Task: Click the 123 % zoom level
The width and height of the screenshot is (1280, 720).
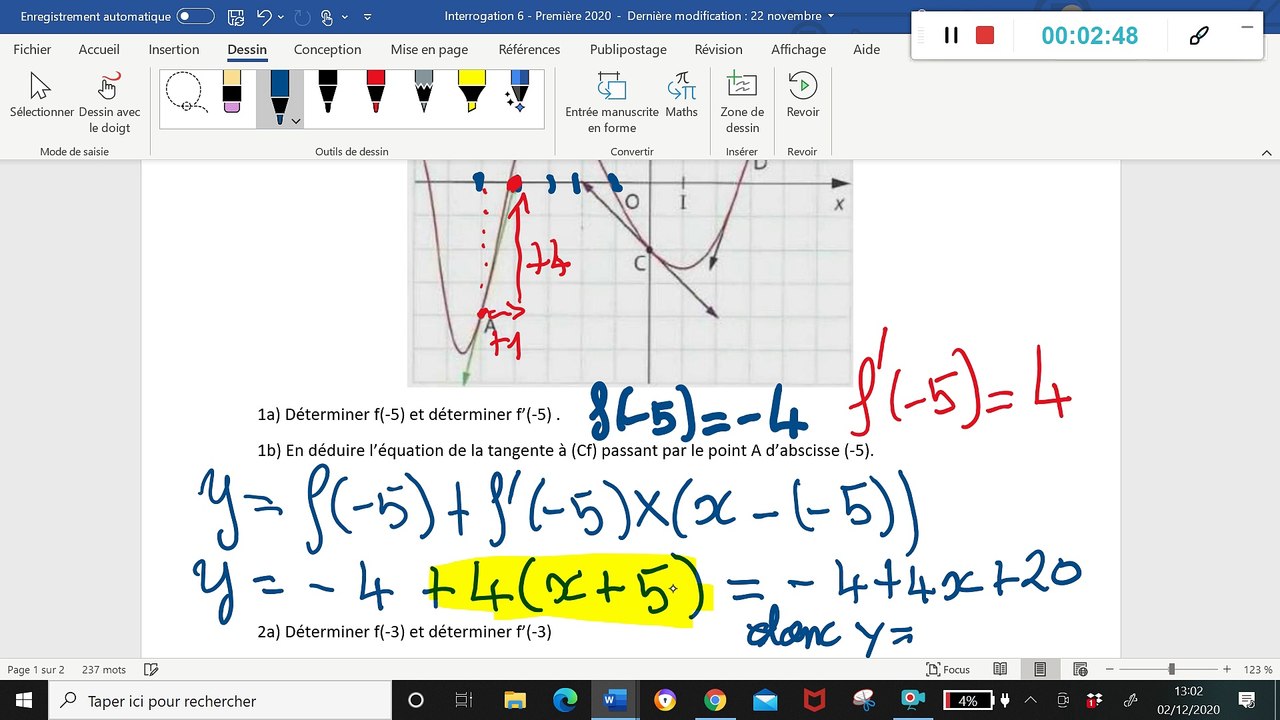Action: [1258, 669]
